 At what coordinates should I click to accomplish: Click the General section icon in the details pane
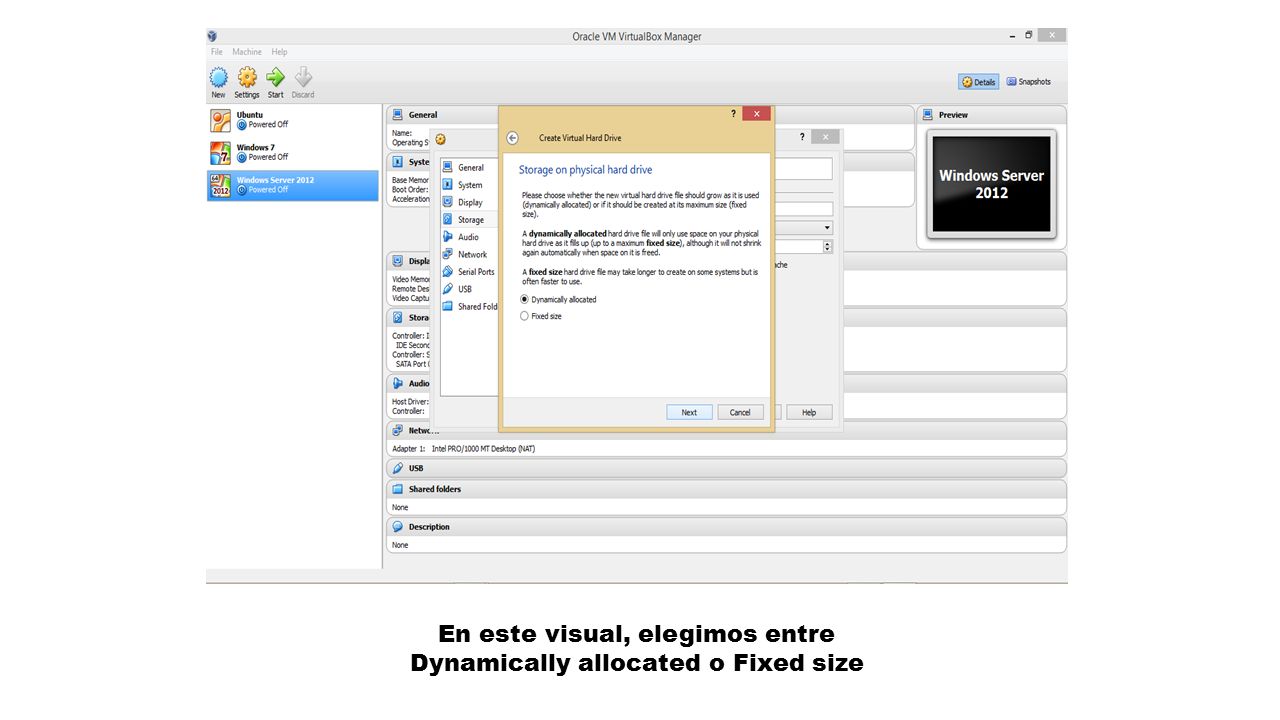tap(398, 115)
